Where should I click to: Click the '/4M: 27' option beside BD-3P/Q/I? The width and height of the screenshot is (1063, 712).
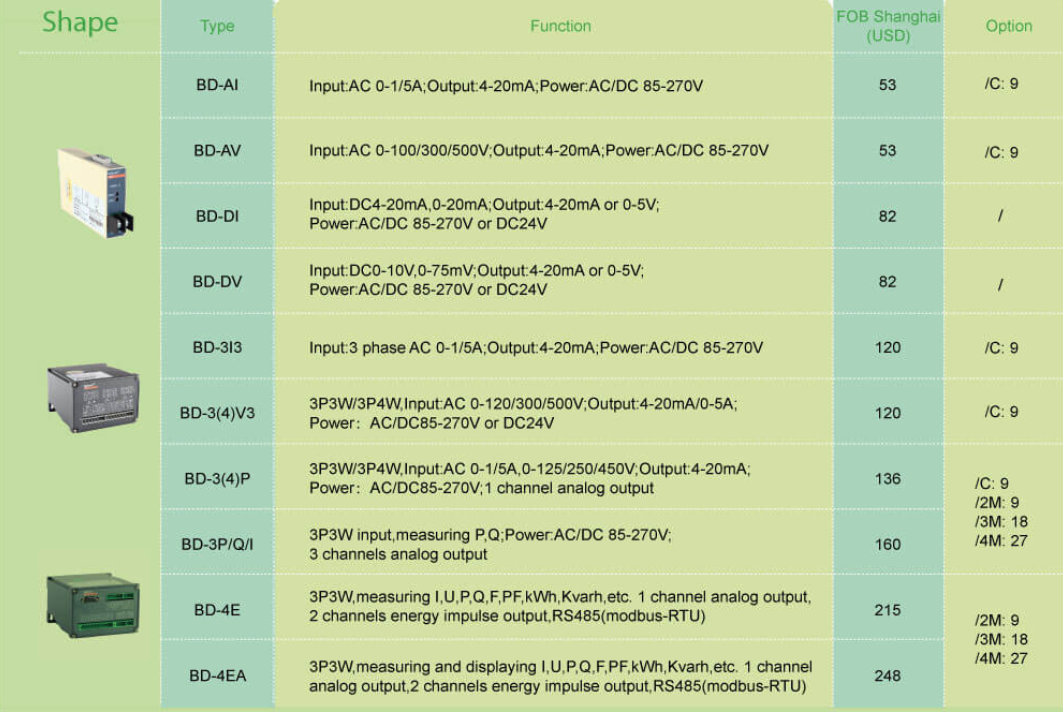[1001, 541]
